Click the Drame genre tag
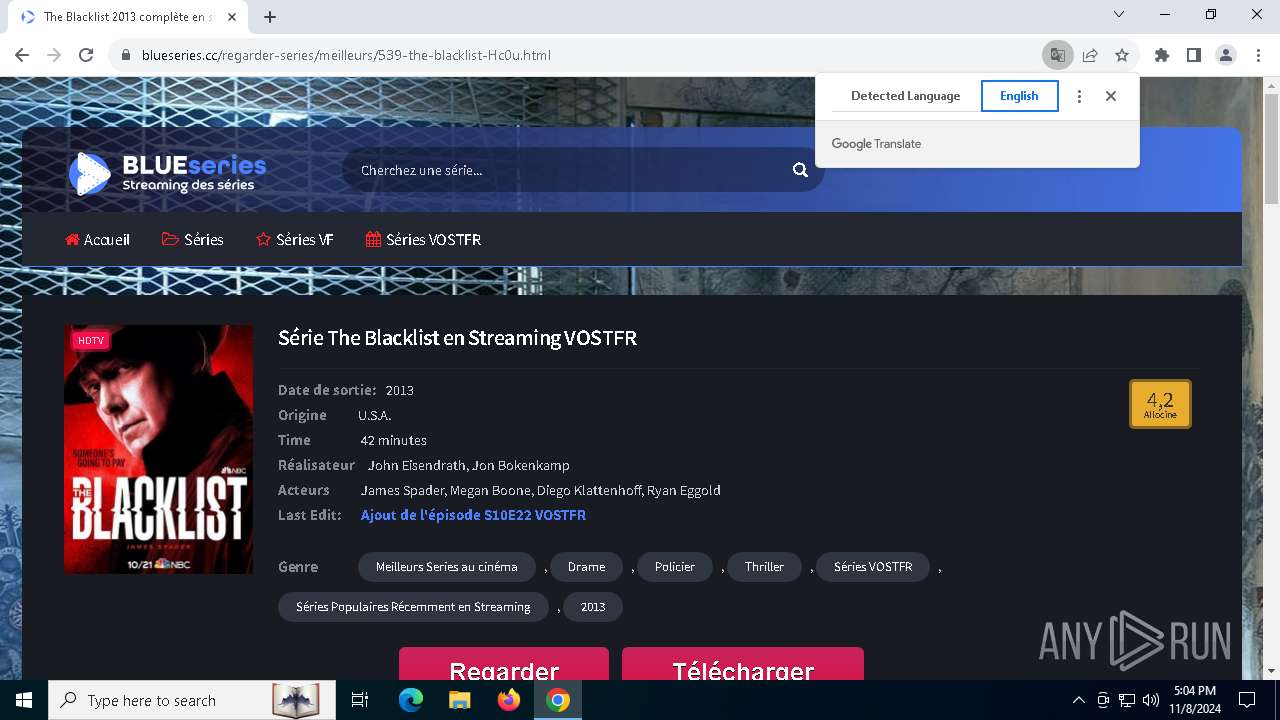This screenshot has height=720, width=1280. [586, 567]
